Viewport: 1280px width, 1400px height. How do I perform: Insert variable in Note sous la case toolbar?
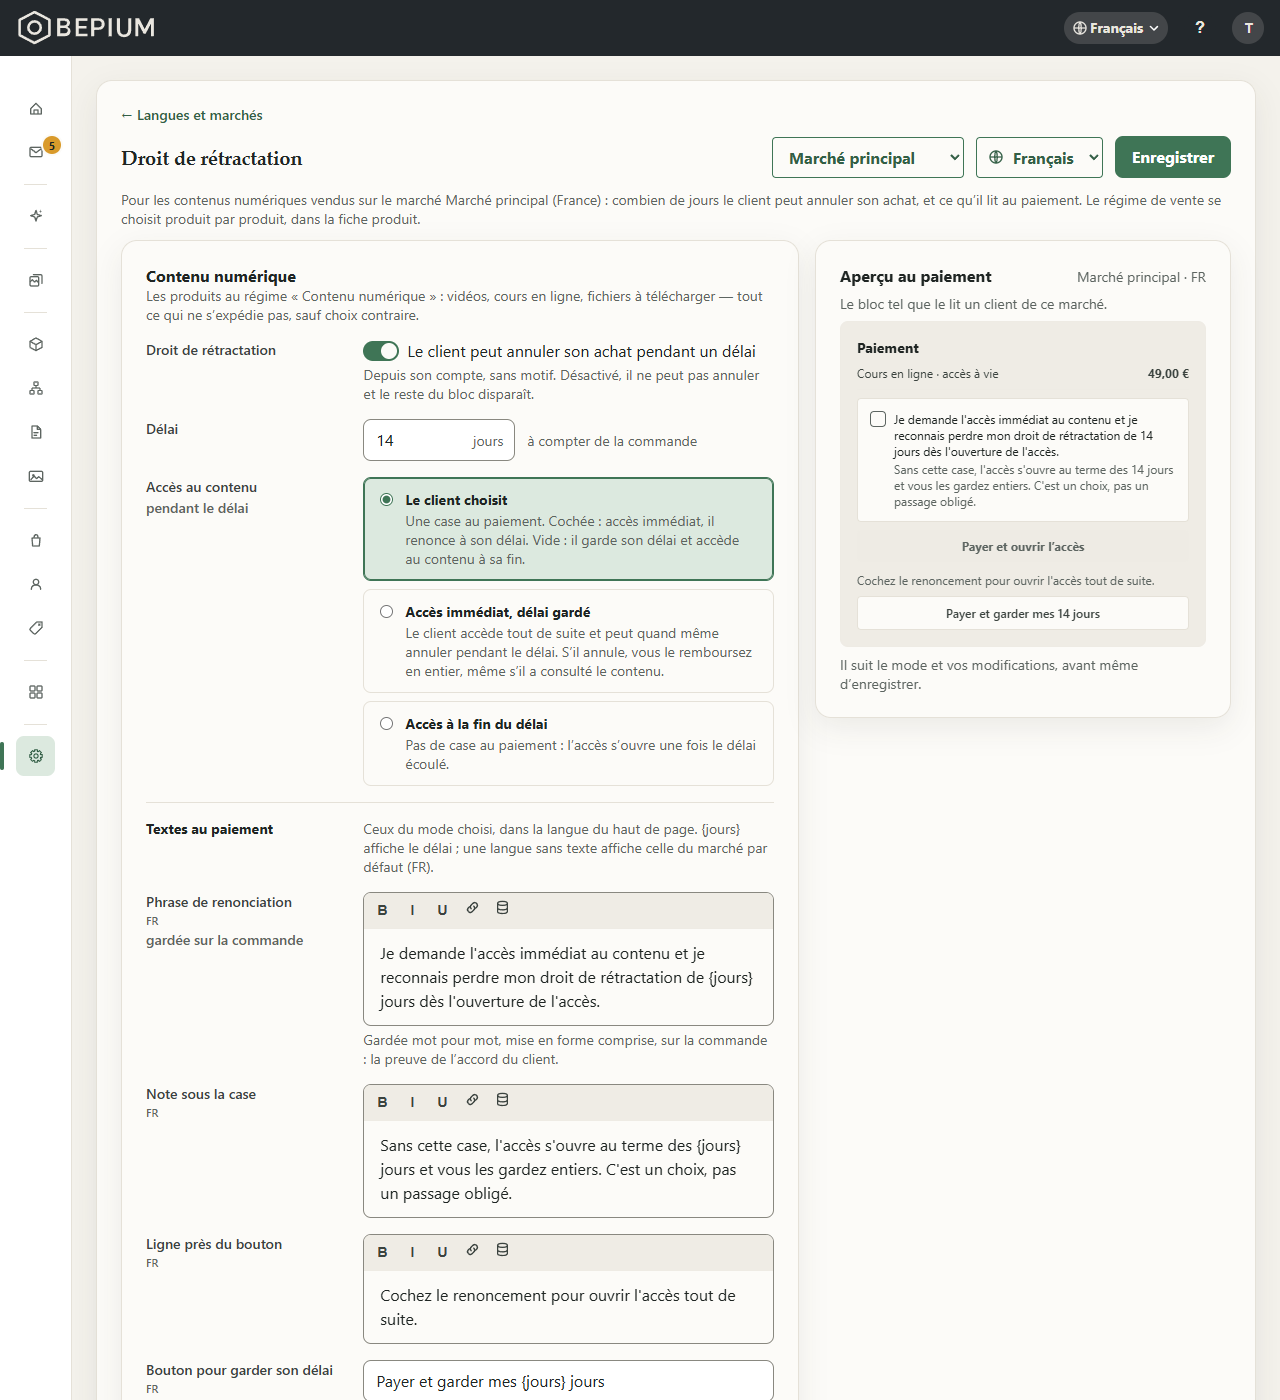(502, 1101)
